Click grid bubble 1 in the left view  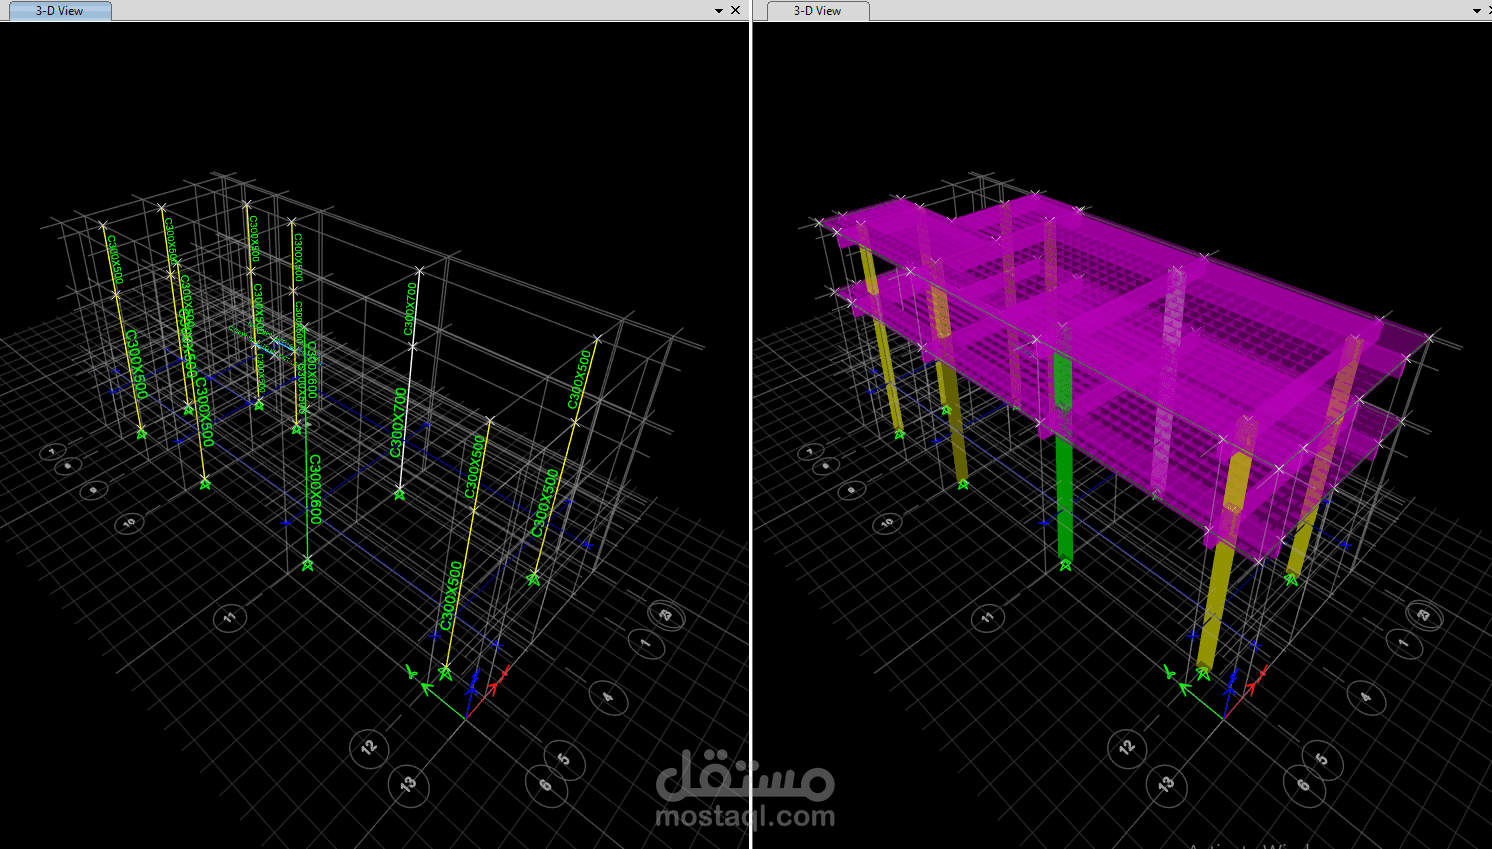645,642
